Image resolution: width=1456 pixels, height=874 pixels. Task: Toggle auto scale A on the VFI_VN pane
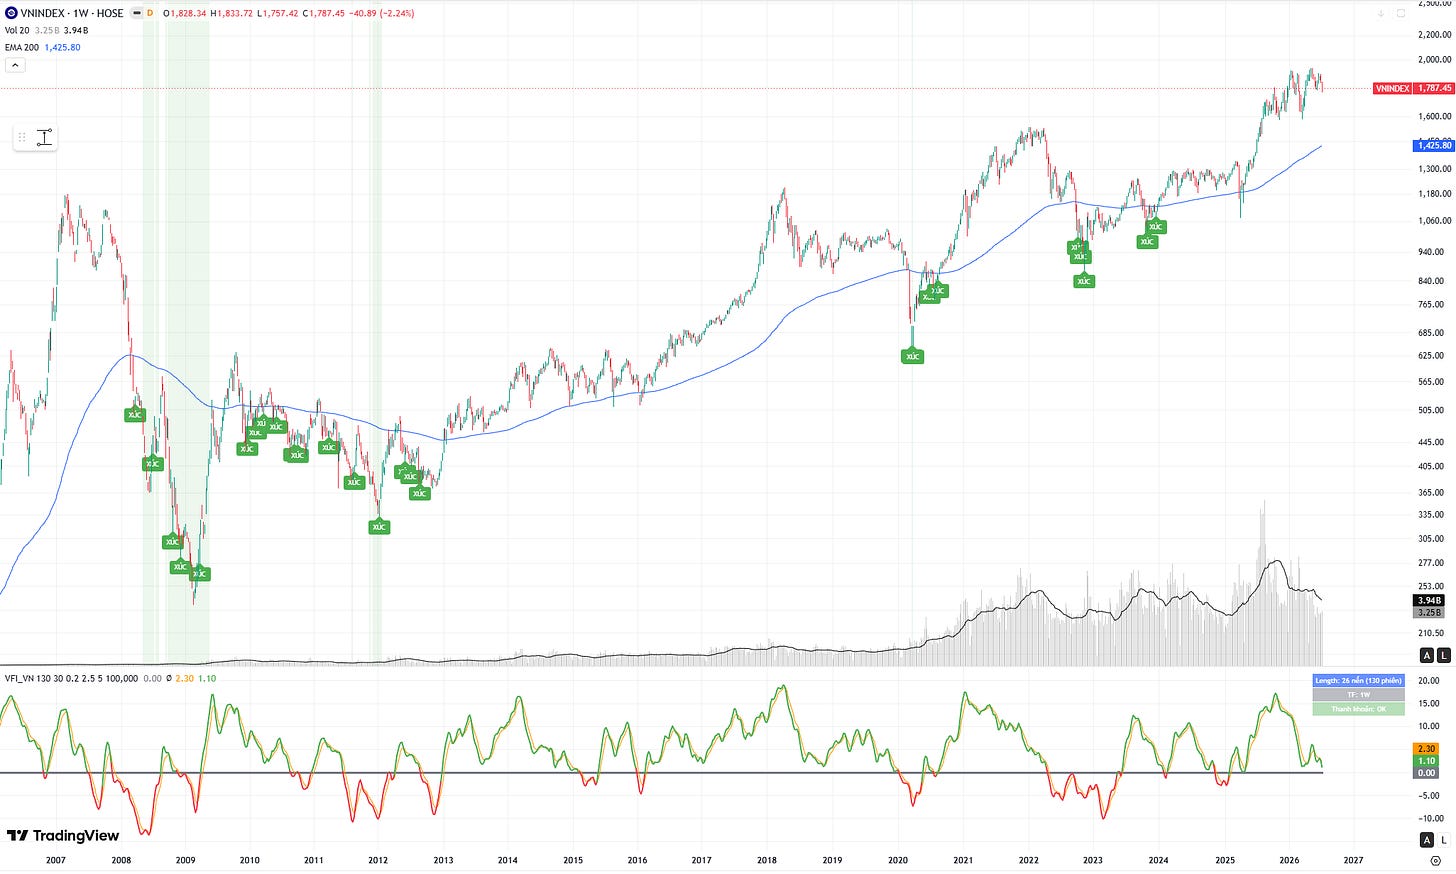click(1427, 839)
